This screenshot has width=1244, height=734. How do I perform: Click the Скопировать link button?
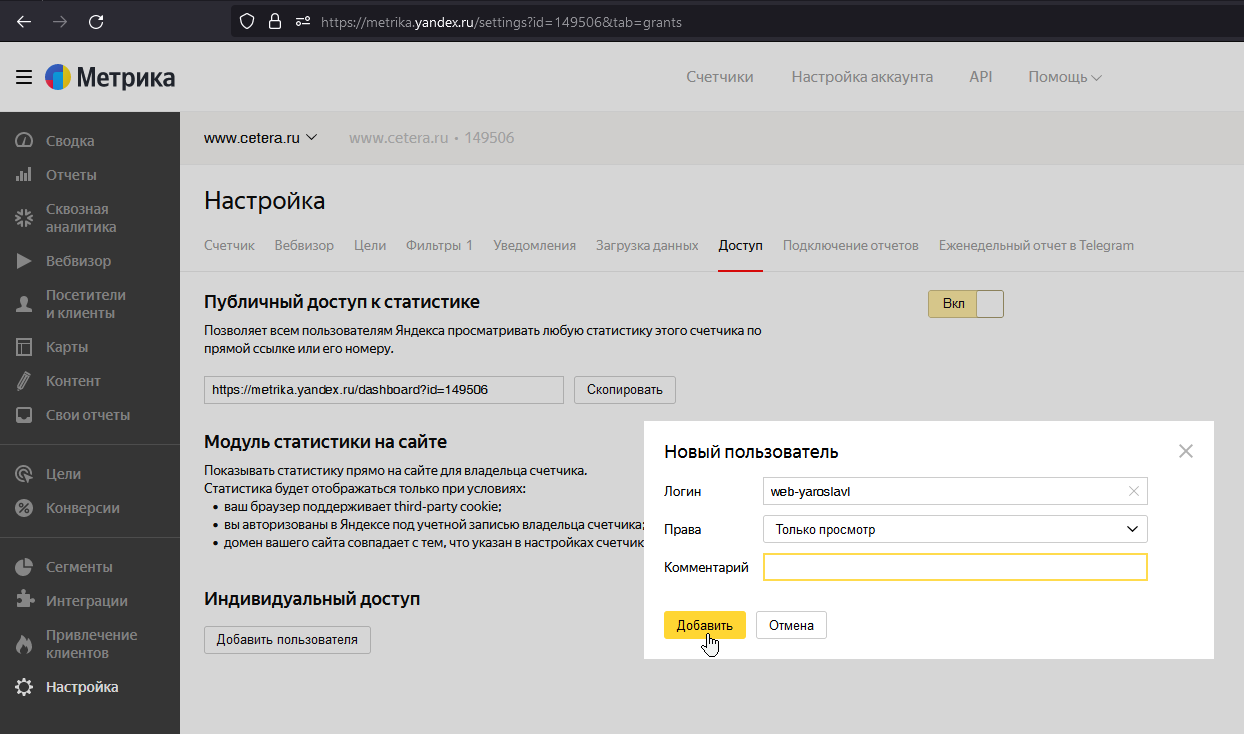pyautogui.click(x=624, y=390)
